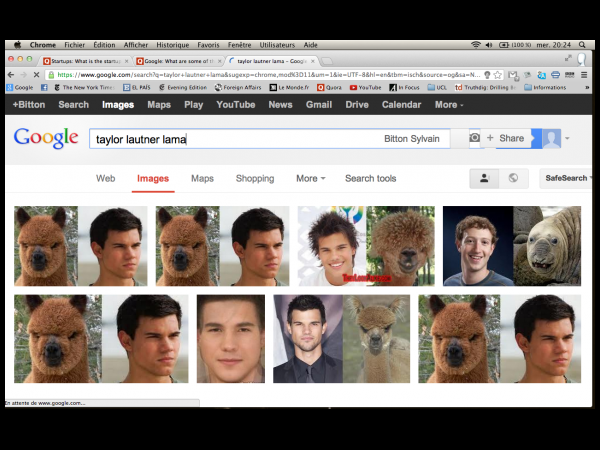The width and height of the screenshot is (600, 450).
Task: Switch to the Shopping search tab
Action: (x=255, y=178)
